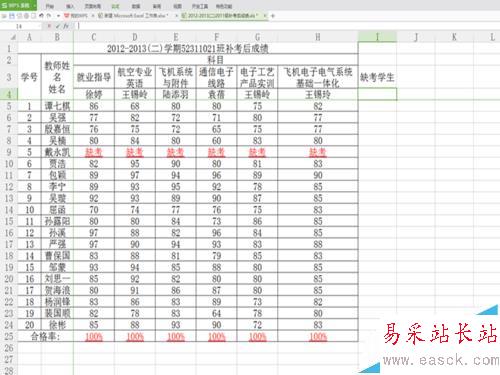500x375 pixels.
Task: Click the red 缺考 cell under 就业指导
Action: point(94,152)
